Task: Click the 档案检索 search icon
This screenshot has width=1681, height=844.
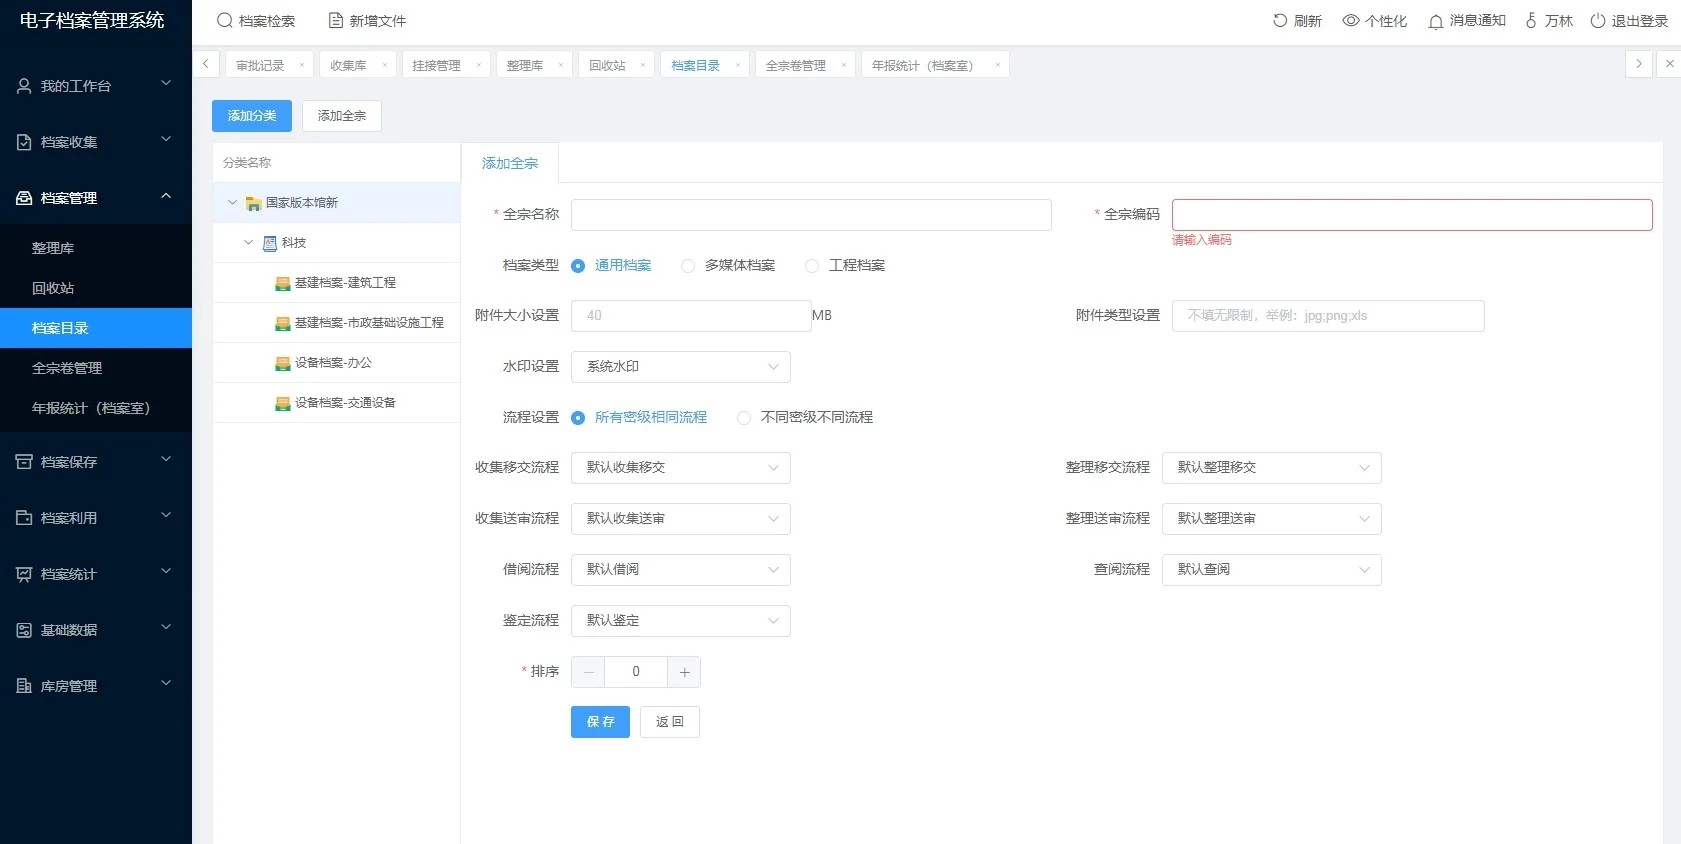Action: (x=225, y=20)
